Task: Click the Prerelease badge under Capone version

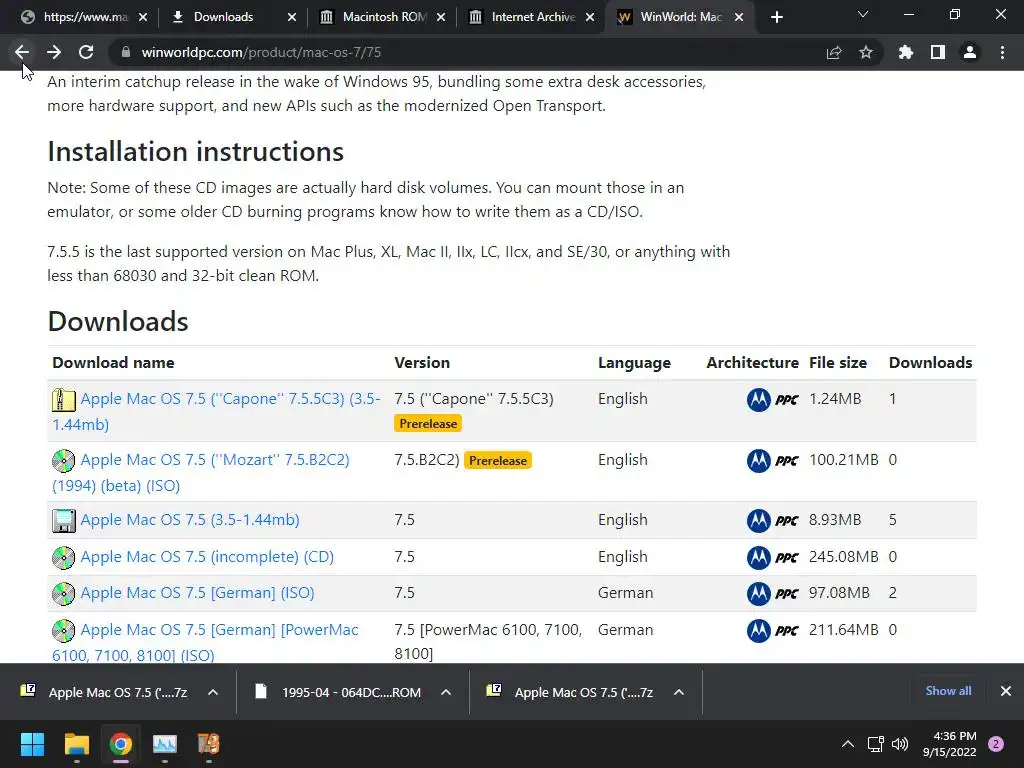Action: tap(428, 424)
